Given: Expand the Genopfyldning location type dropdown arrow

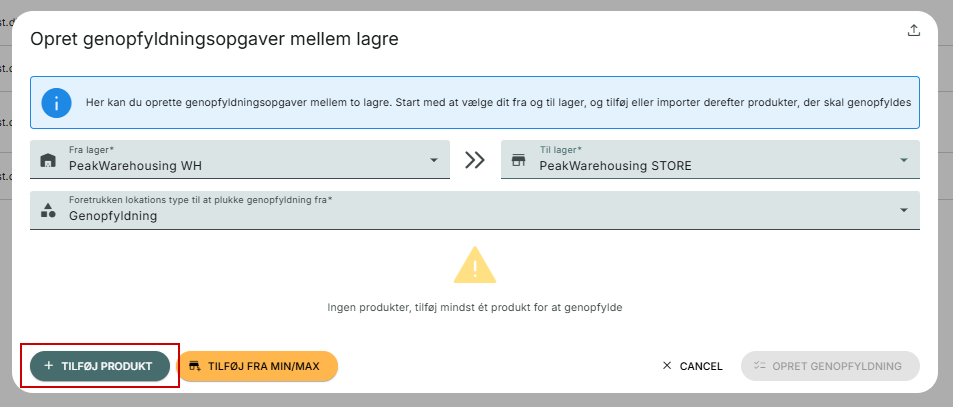Looking at the screenshot, I should pos(904,210).
